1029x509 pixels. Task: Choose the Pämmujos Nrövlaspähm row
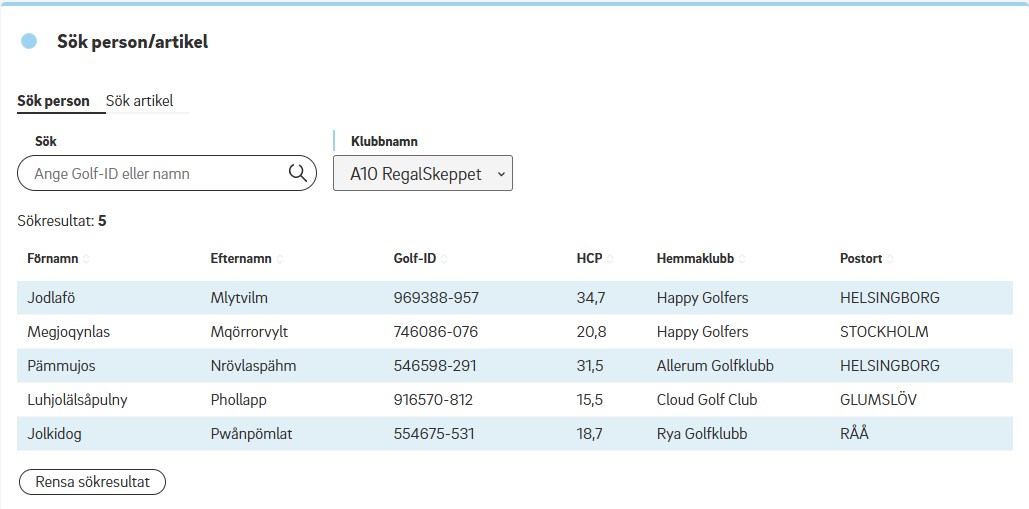[x=514, y=366]
